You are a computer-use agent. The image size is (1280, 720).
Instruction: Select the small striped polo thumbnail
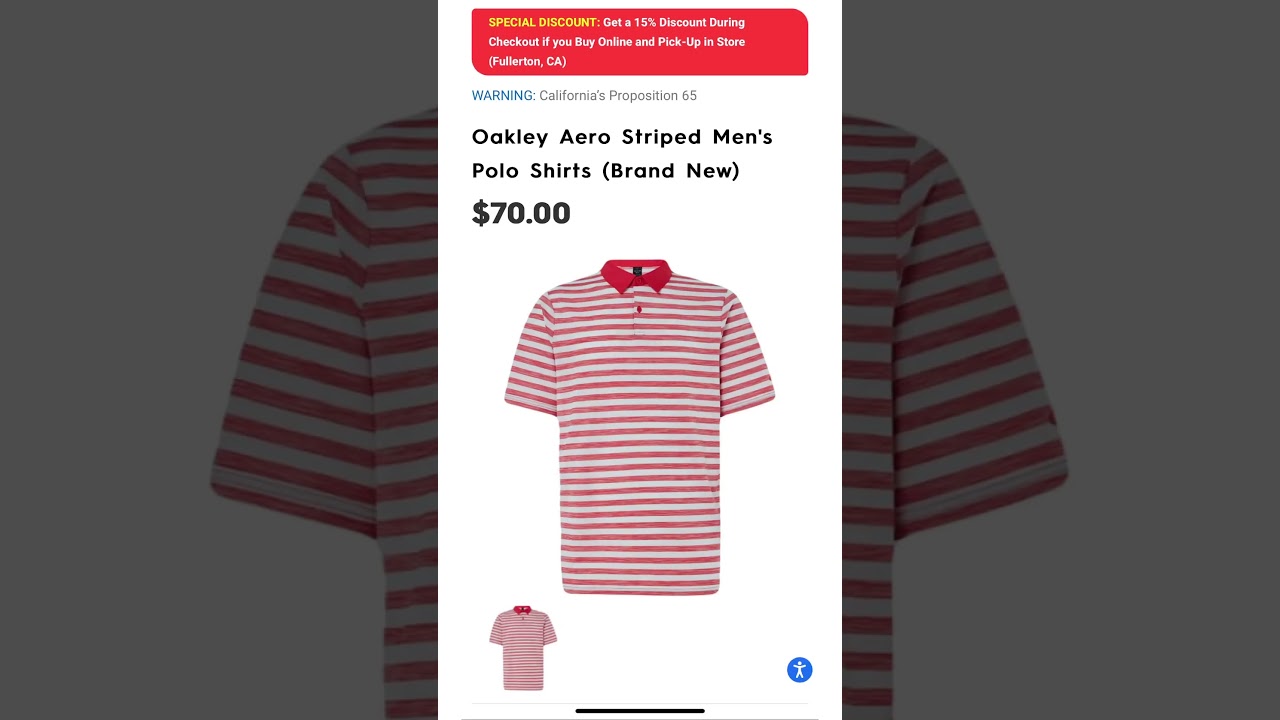523,648
